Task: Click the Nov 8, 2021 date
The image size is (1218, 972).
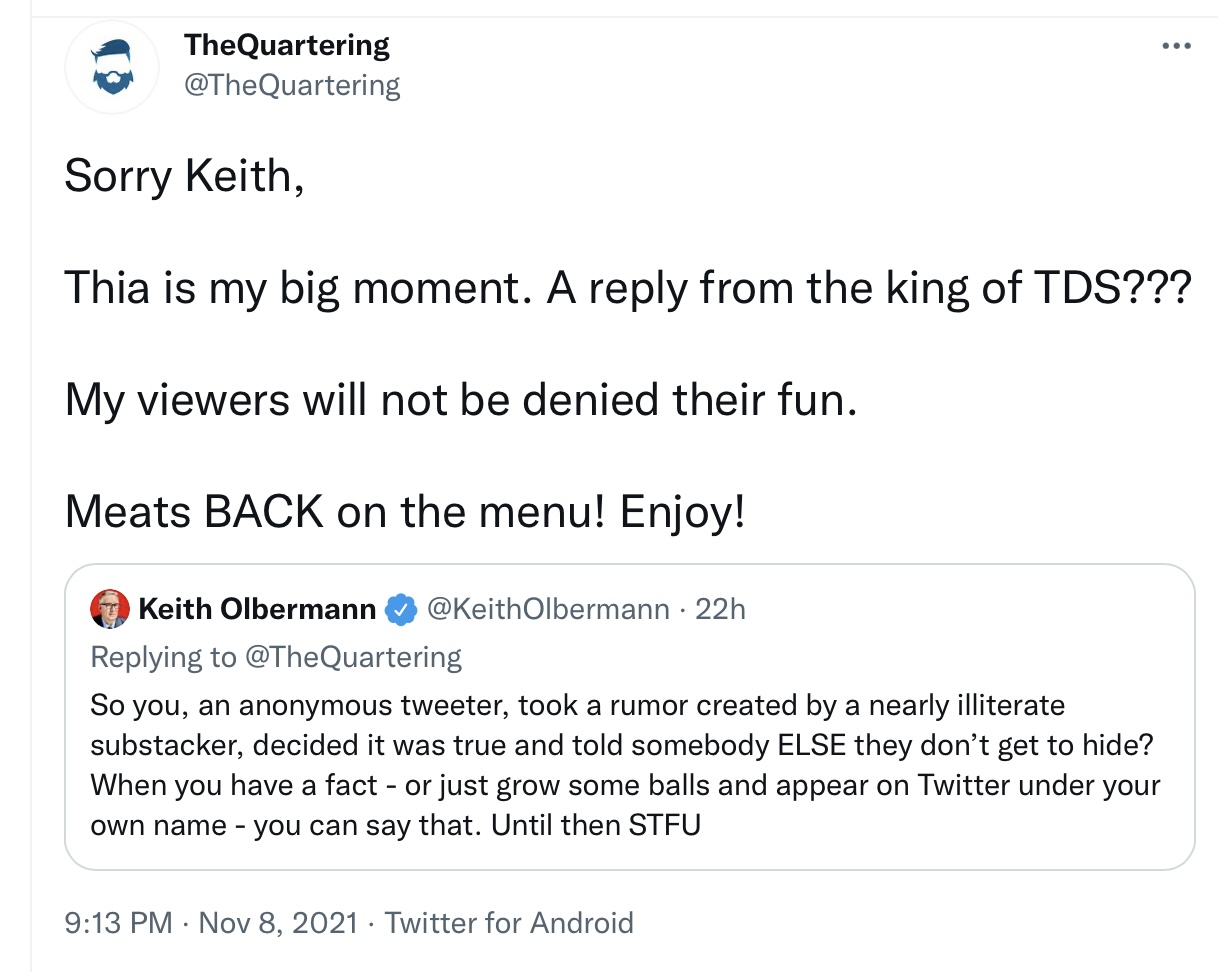Action: [278, 922]
